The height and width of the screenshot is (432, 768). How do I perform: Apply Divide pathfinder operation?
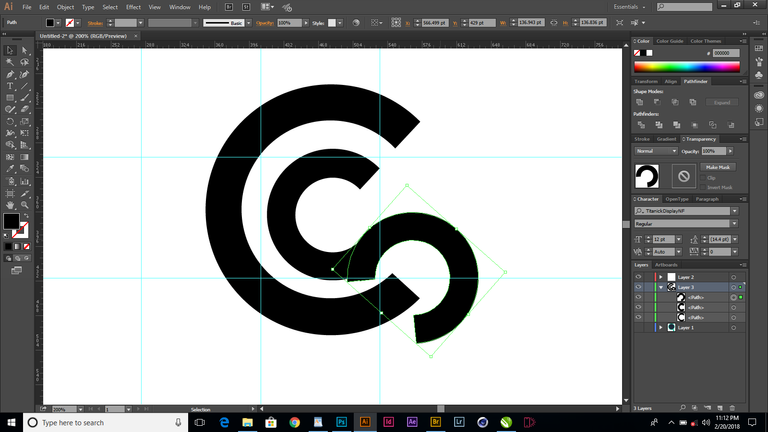(x=641, y=125)
